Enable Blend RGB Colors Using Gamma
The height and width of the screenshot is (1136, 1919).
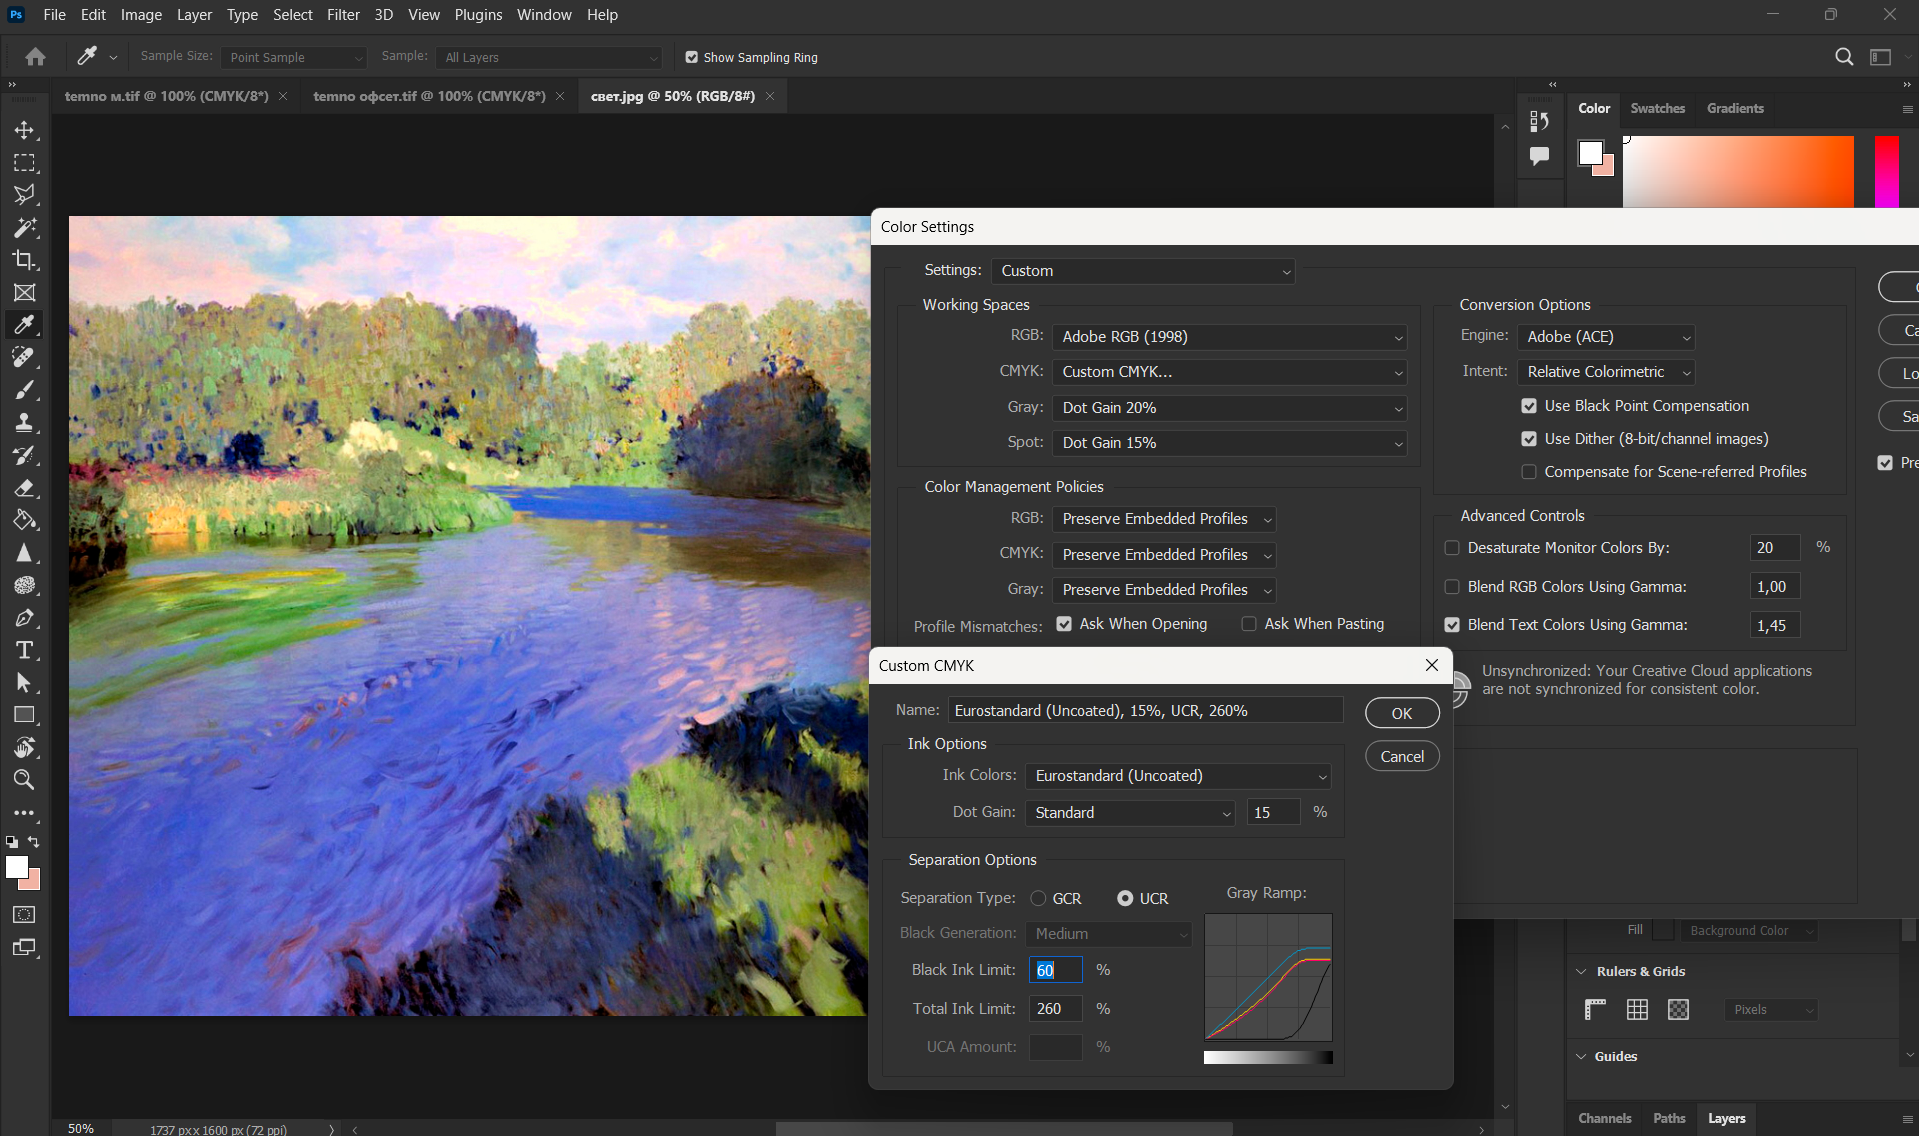(x=1452, y=587)
